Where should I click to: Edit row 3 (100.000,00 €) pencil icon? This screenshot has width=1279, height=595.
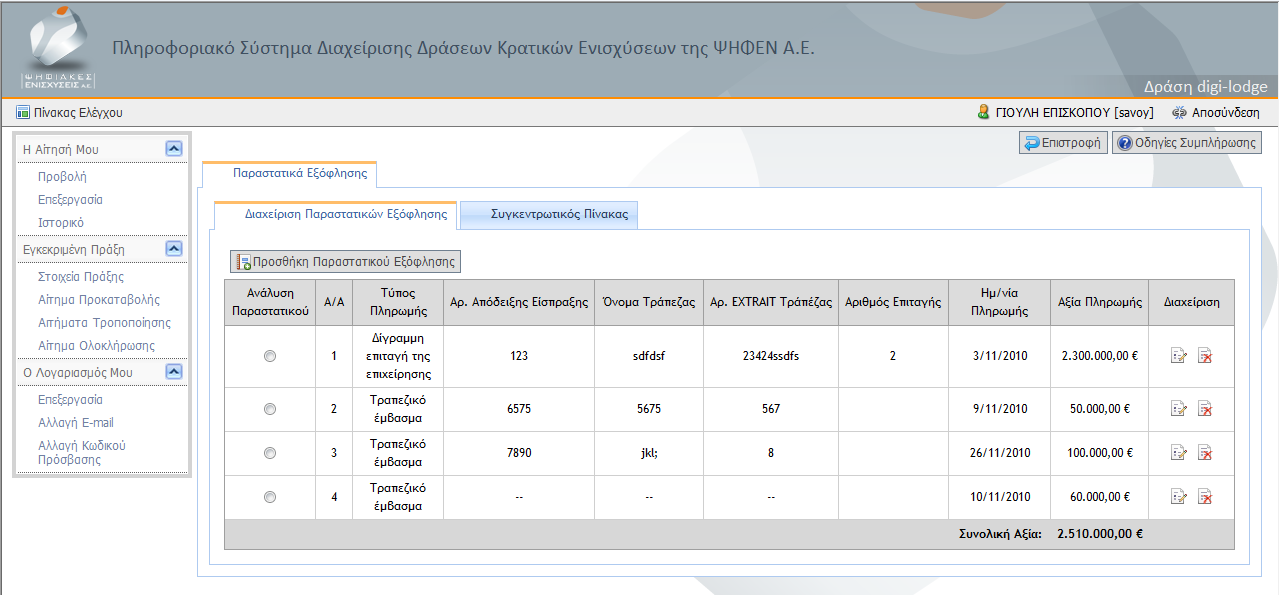pos(1178,453)
